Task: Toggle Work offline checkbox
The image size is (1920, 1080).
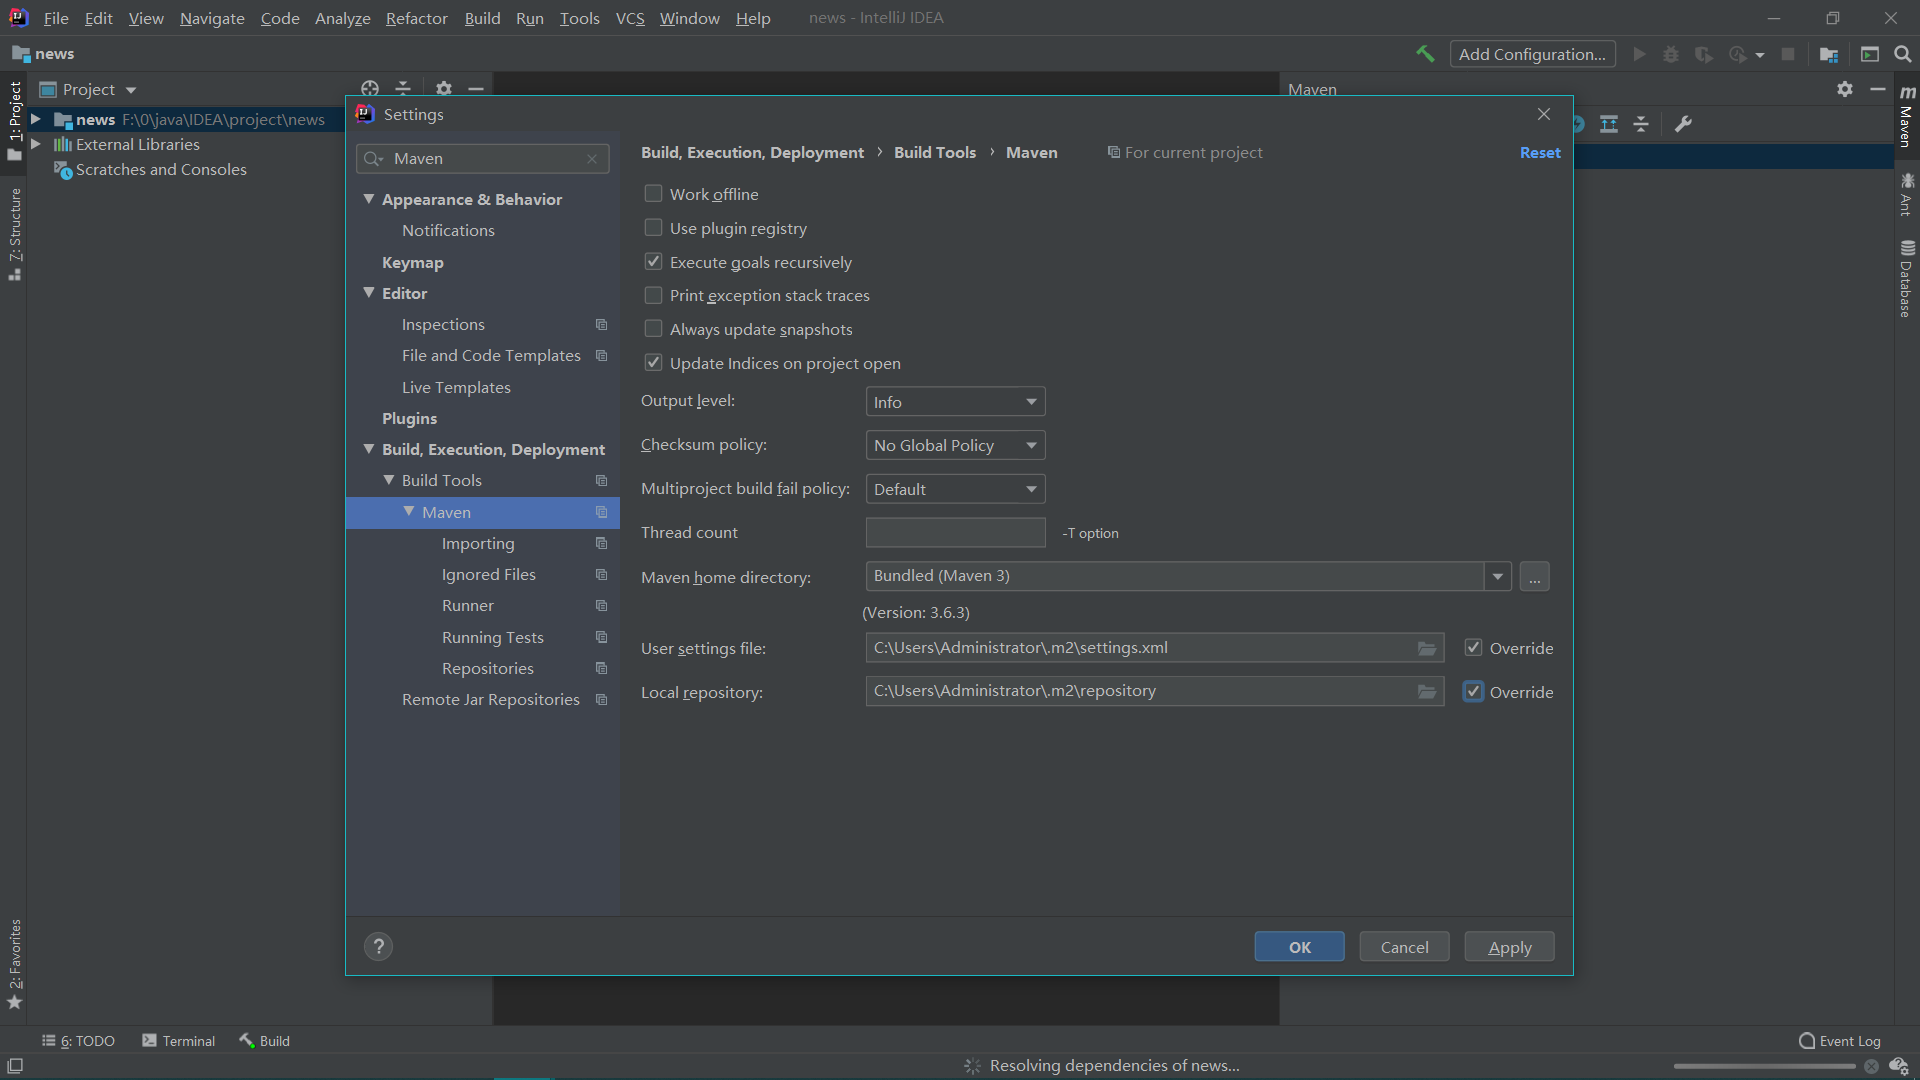Action: (x=653, y=194)
